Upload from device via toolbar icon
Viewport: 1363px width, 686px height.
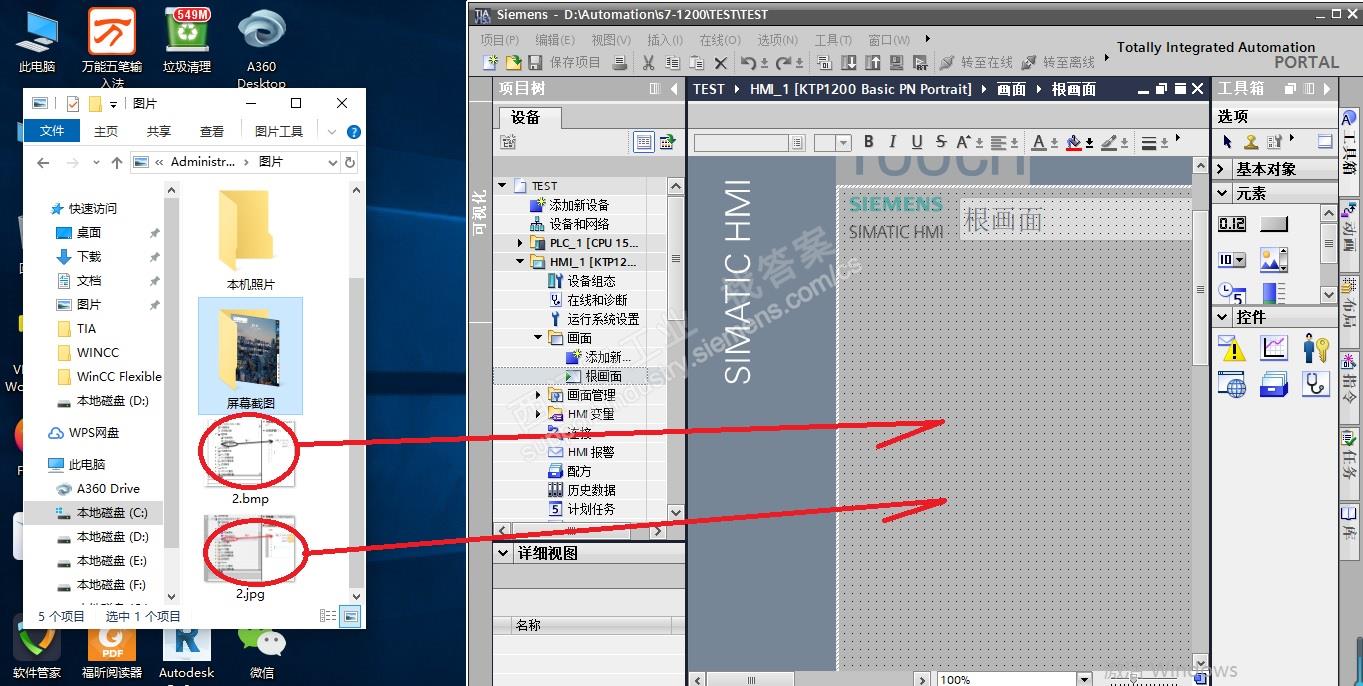(873, 62)
